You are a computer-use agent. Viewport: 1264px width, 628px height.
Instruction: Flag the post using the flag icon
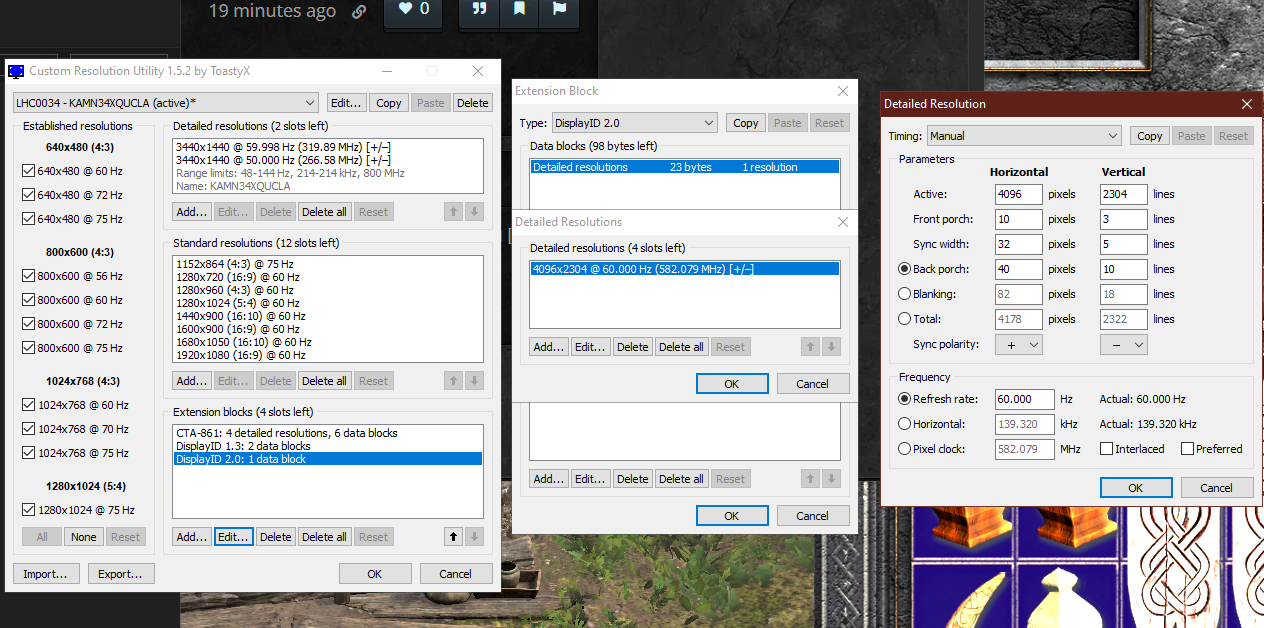pos(558,9)
